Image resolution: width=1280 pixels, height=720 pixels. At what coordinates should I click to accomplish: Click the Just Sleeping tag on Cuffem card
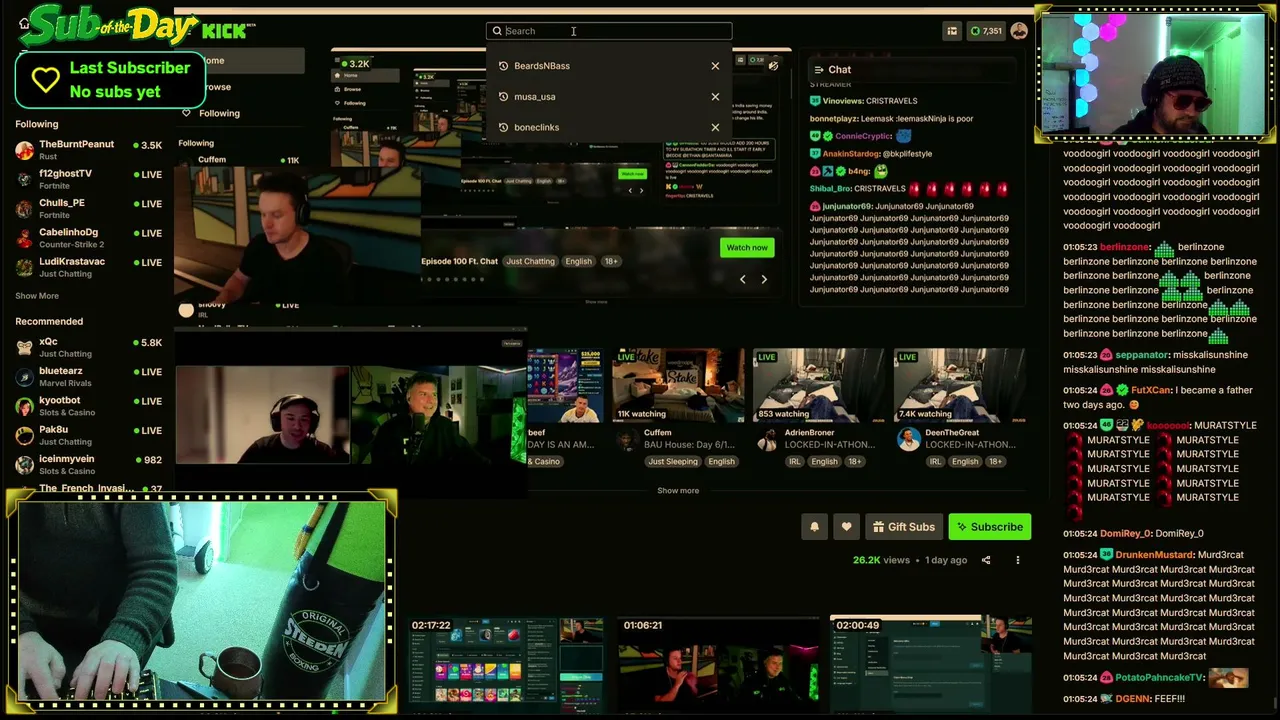click(672, 462)
